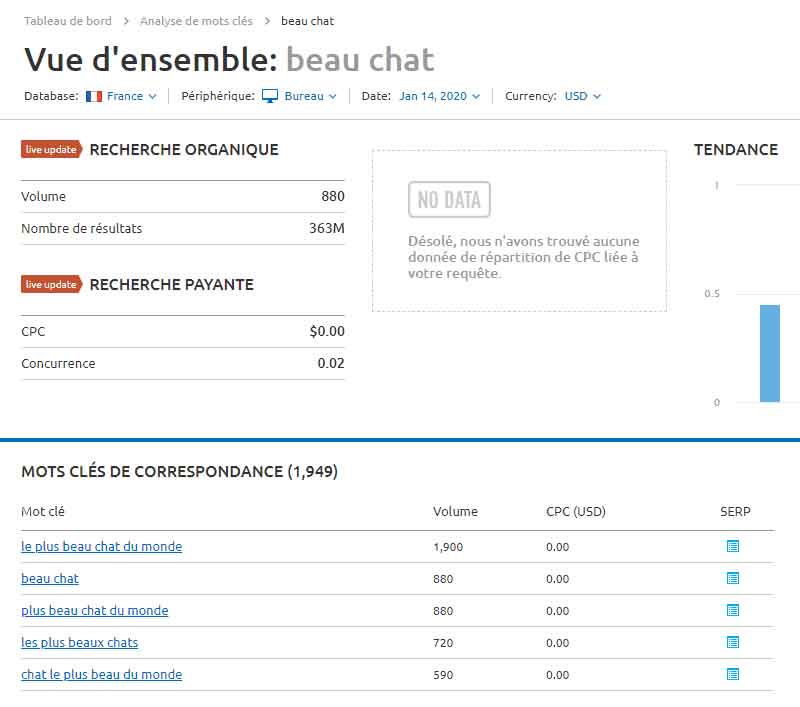
Task: Click the live update badge beside Recherche Organique
Action: coord(52,149)
